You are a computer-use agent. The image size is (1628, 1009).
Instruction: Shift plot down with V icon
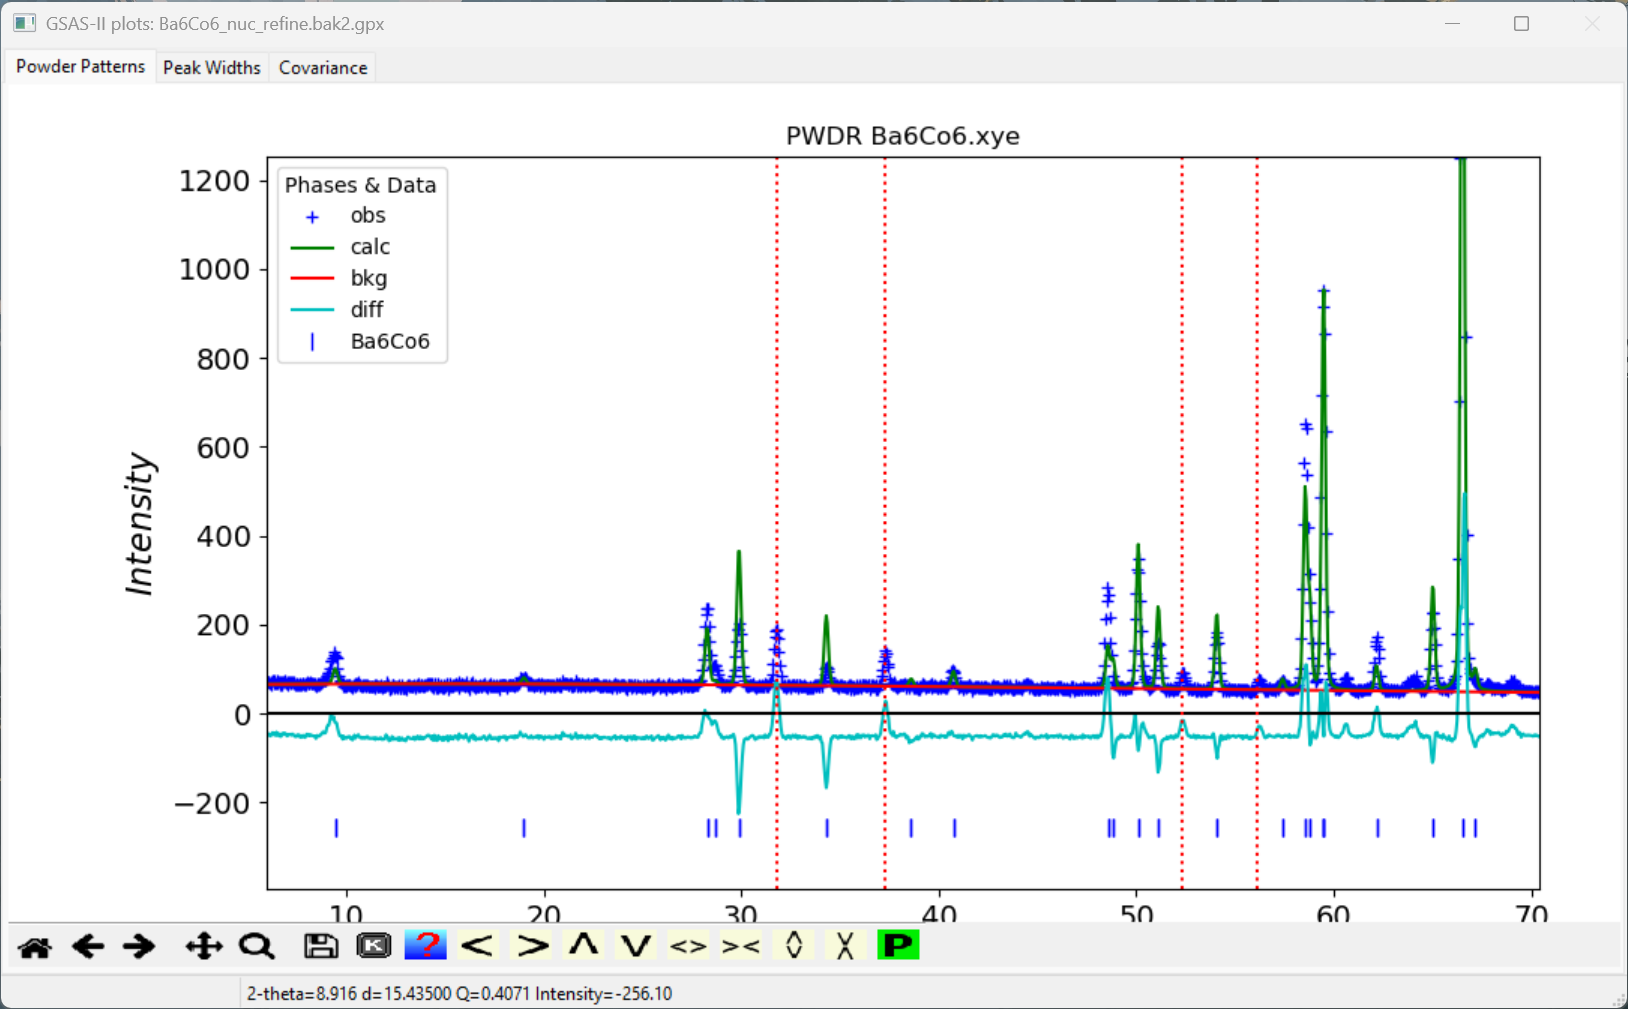coord(636,946)
